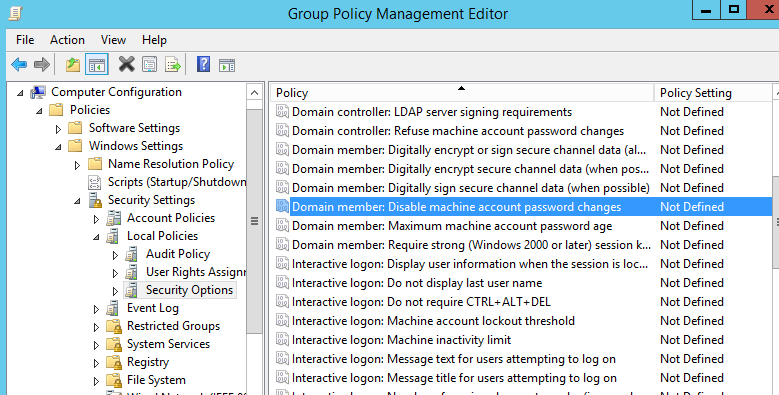
Task: Select Do not require CTRL+ALT+DEL policy
Action: coord(421,302)
